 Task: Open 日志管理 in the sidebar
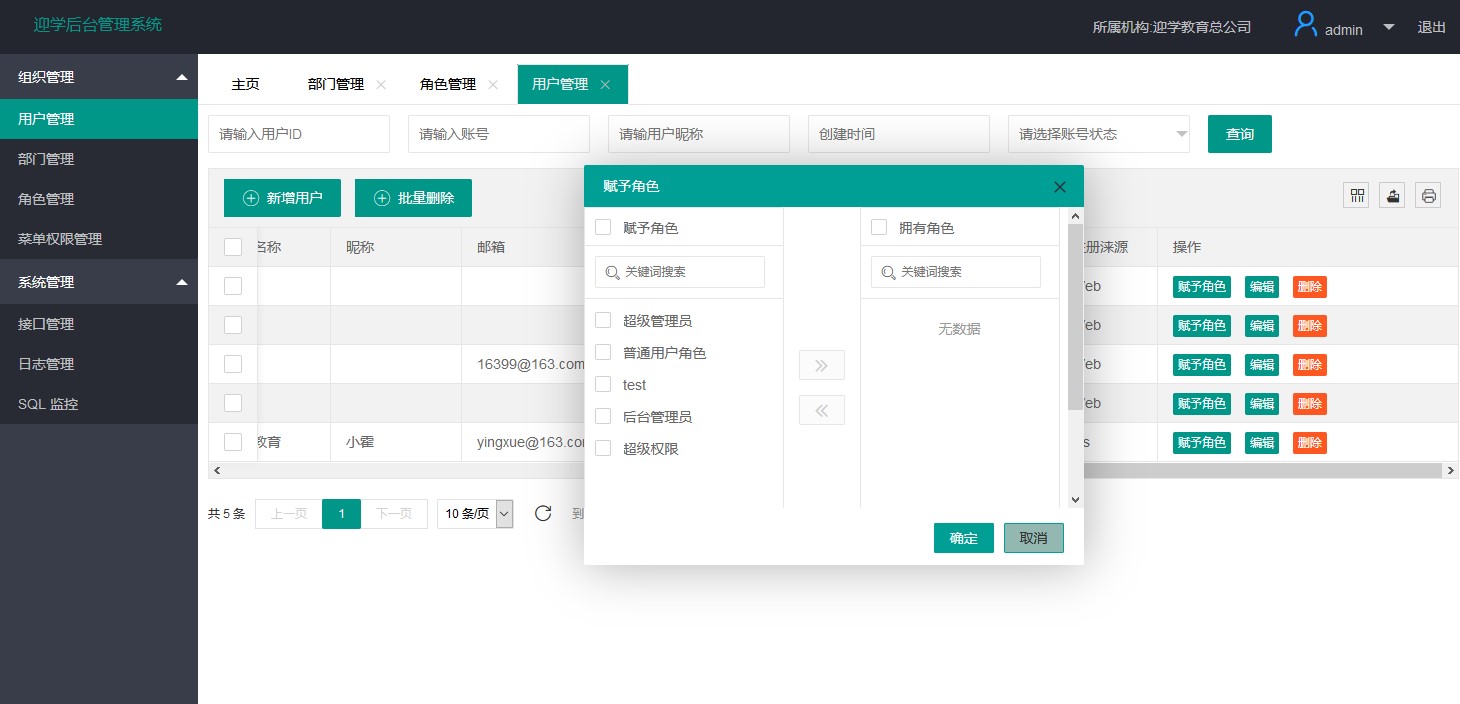[x=46, y=364]
